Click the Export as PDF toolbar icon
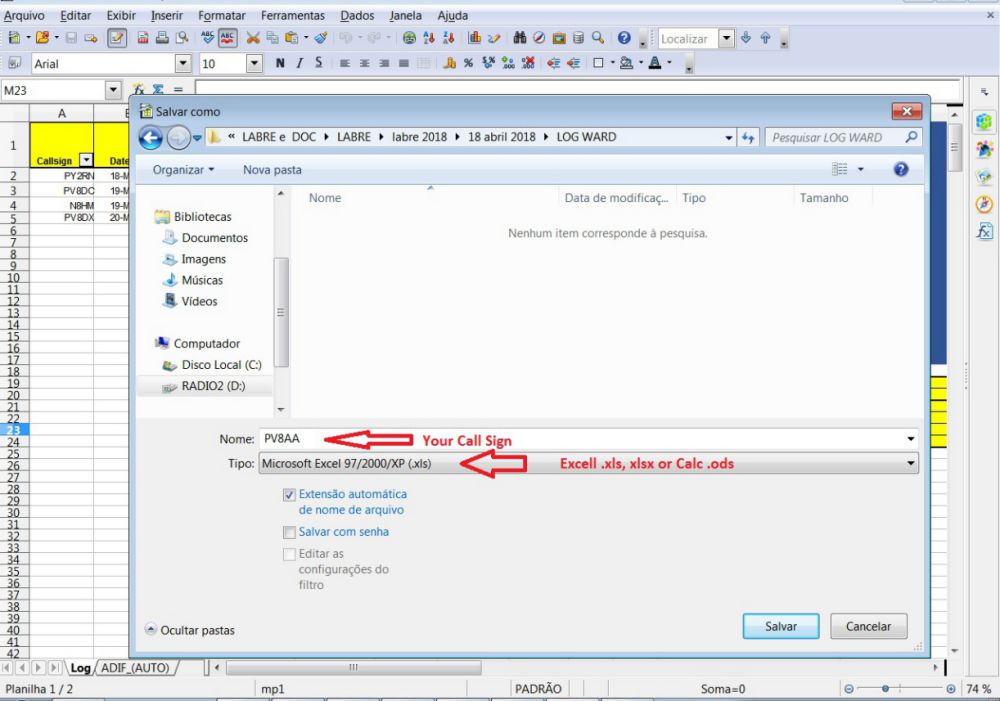 pos(144,38)
